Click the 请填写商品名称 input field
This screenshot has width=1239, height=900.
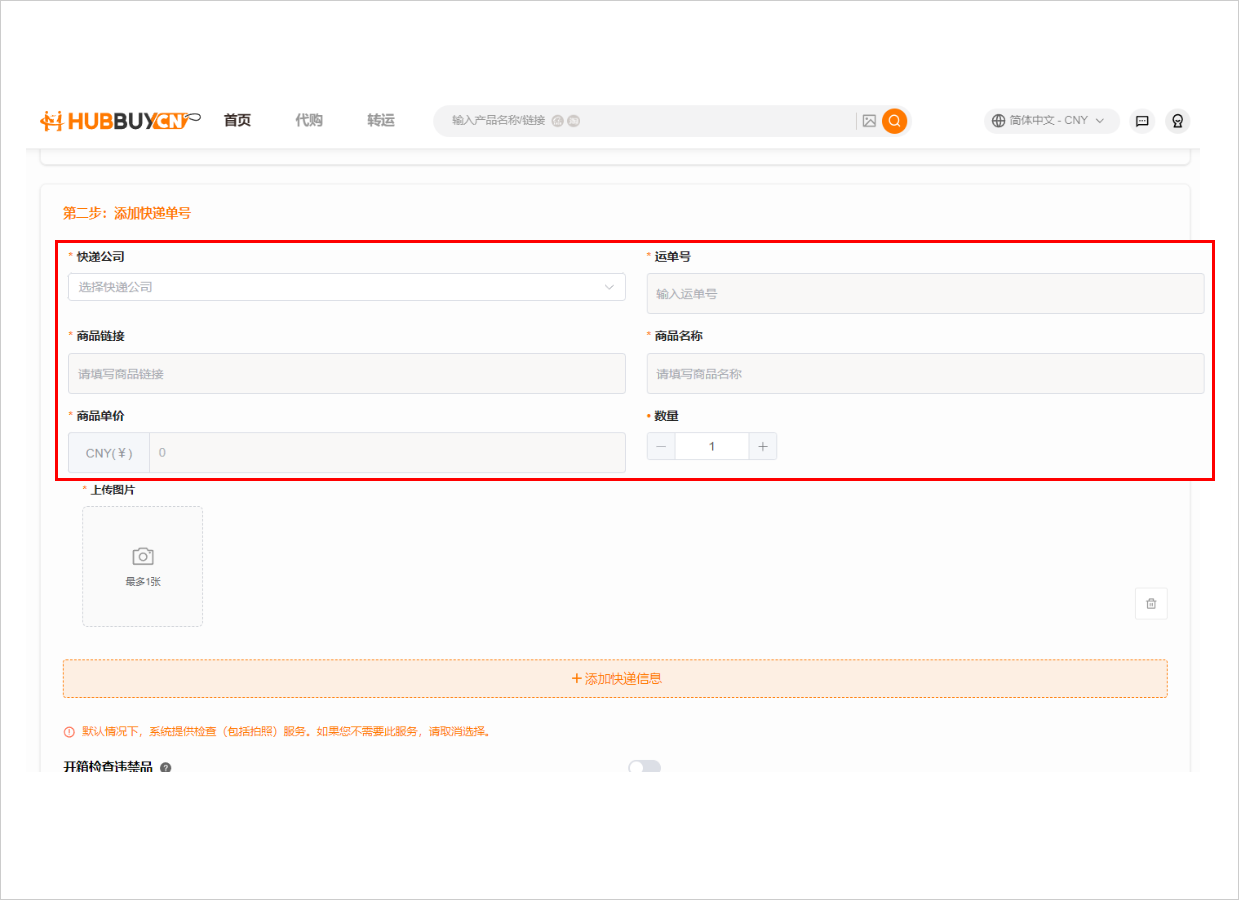(925, 374)
